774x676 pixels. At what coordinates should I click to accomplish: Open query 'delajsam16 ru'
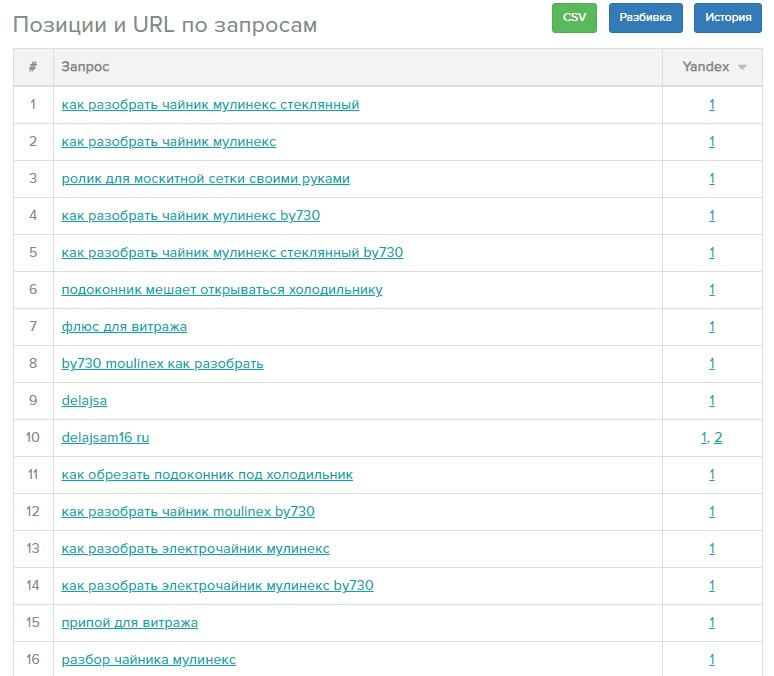pyautogui.click(x=105, y=437)
